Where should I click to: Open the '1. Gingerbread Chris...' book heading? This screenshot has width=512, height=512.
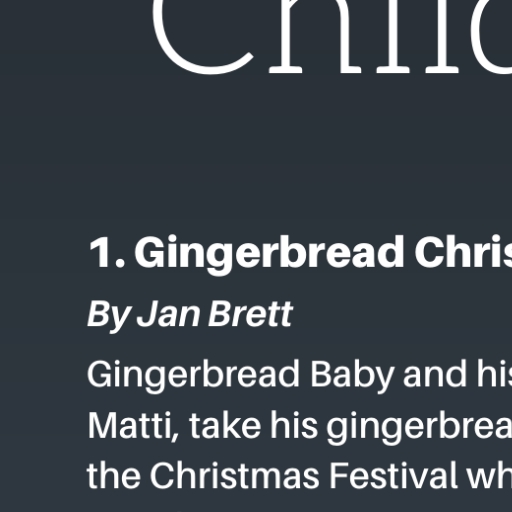(300, 254)
